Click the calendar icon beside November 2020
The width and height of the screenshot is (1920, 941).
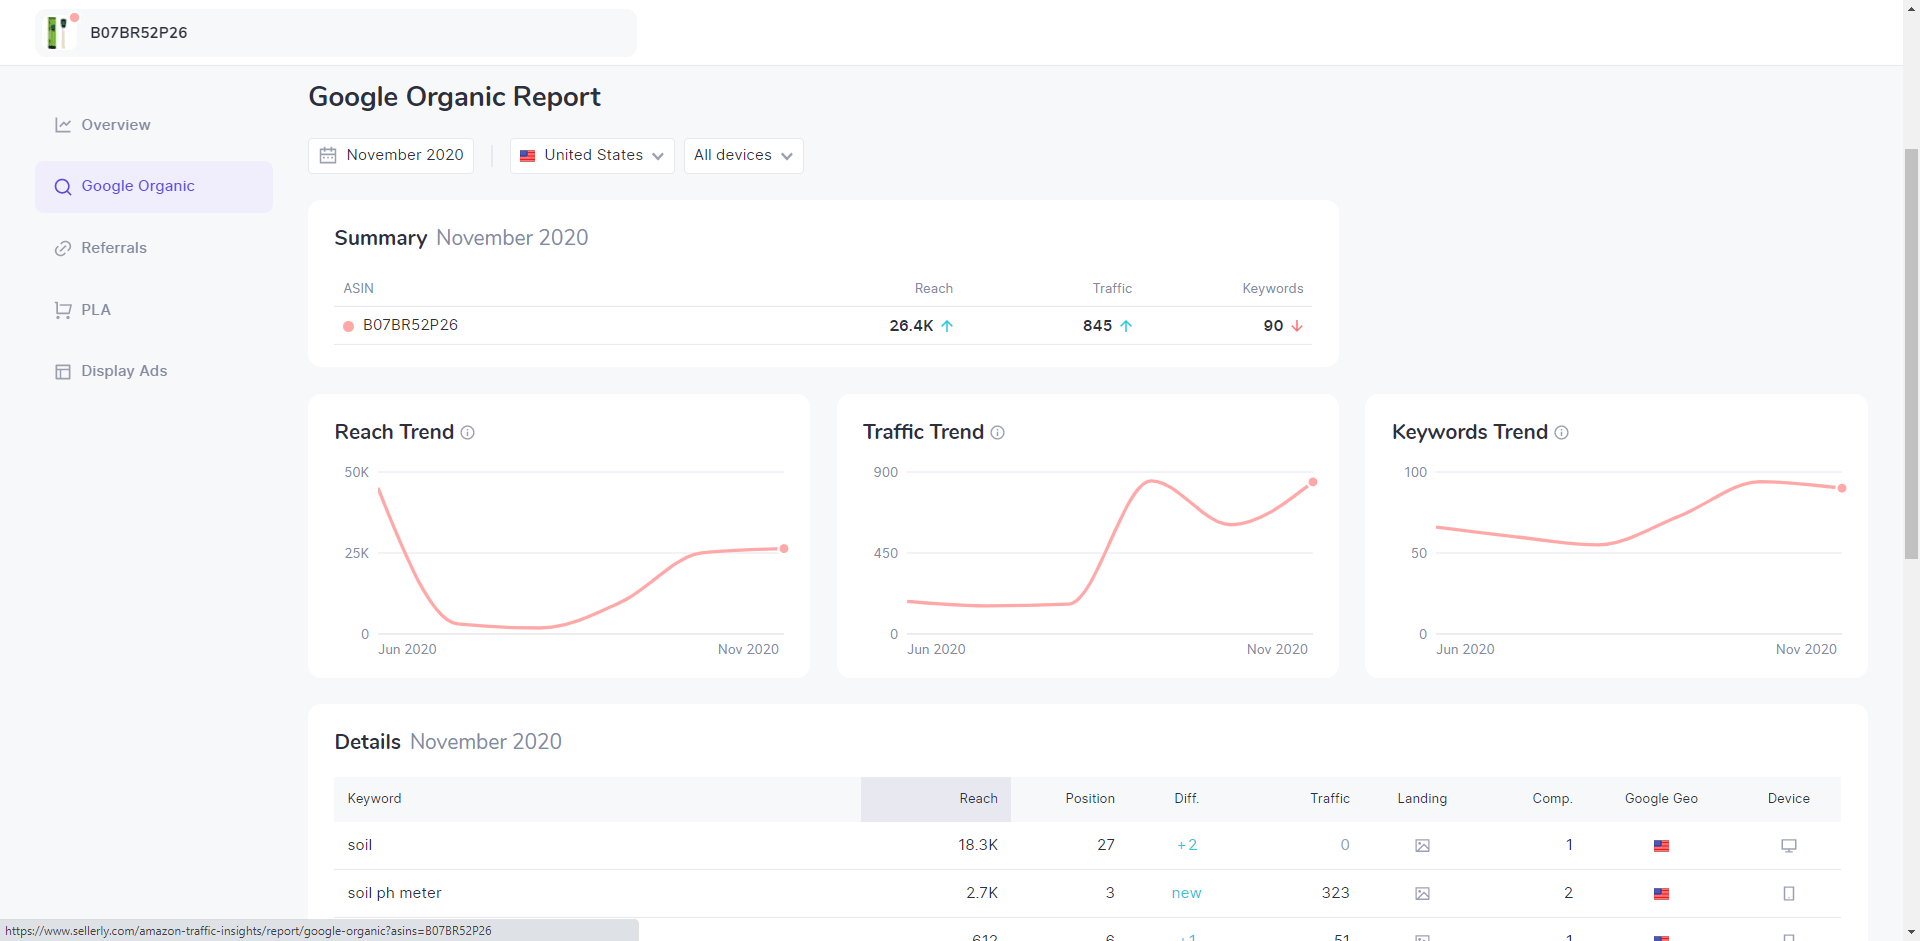[328, 155]
